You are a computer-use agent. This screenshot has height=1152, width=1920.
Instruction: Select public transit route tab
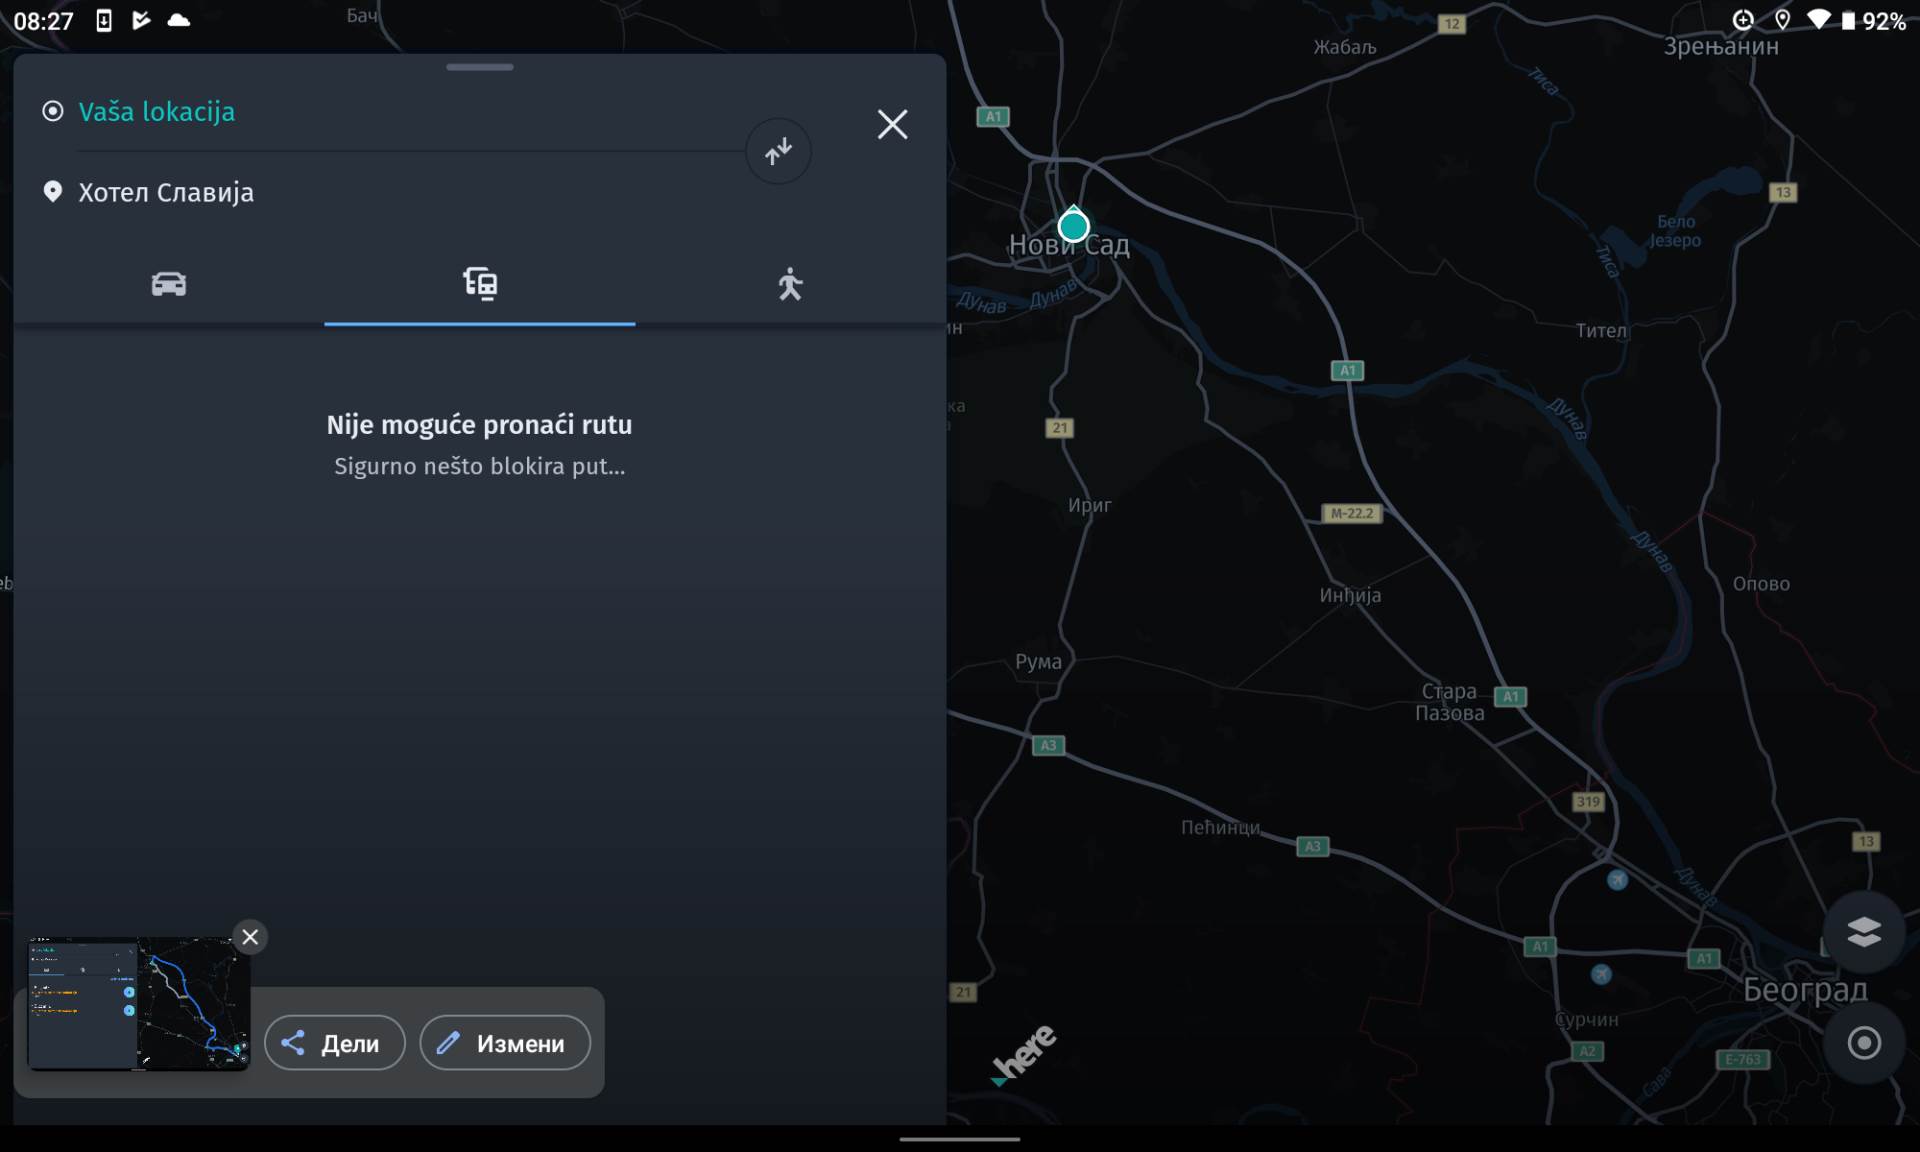tap(480, 284)
